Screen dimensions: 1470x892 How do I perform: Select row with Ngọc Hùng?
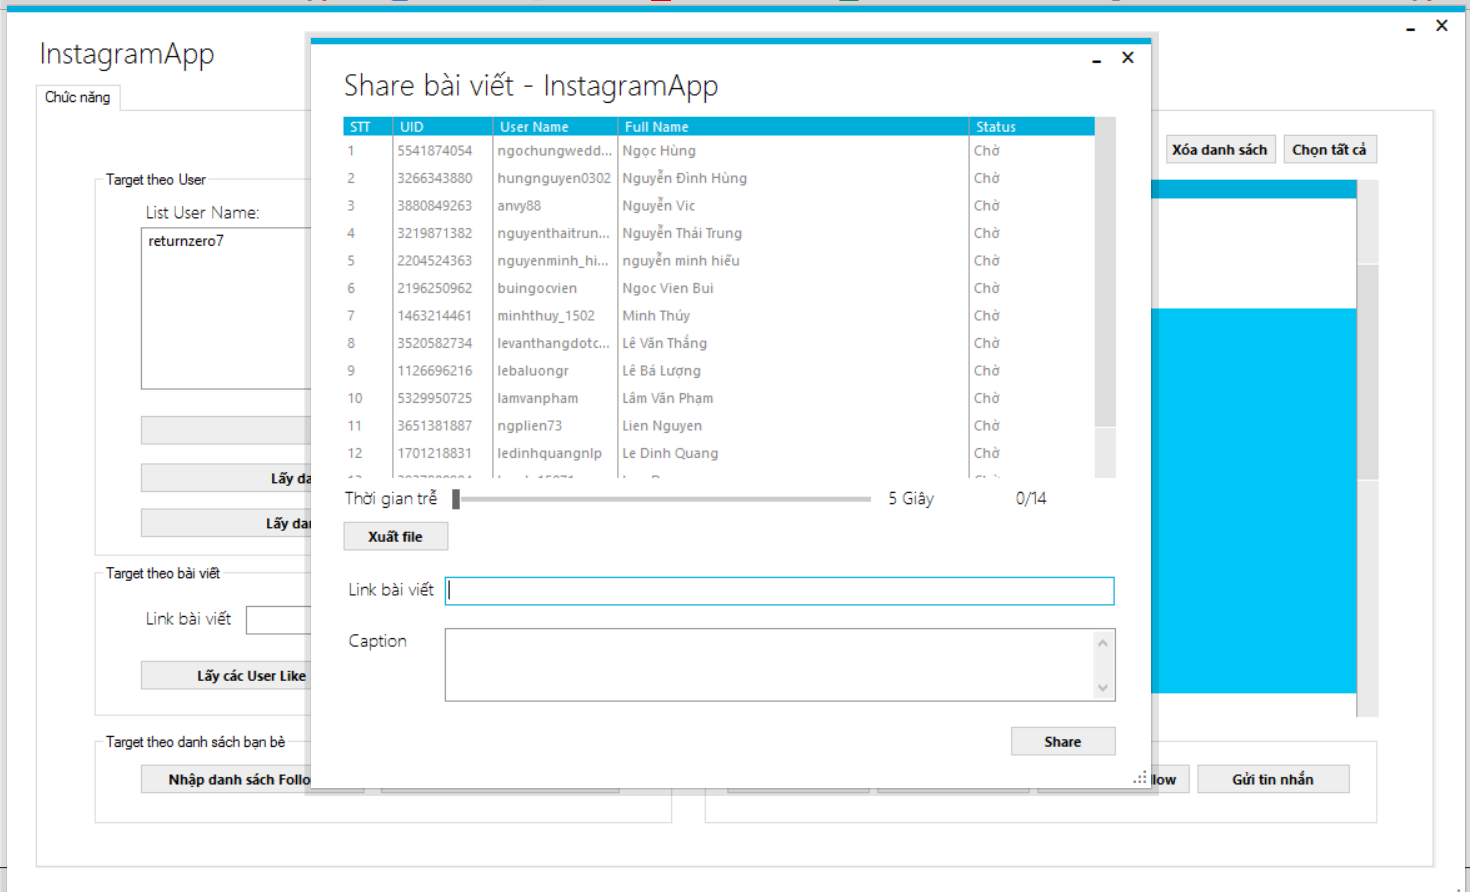(719, 151)
